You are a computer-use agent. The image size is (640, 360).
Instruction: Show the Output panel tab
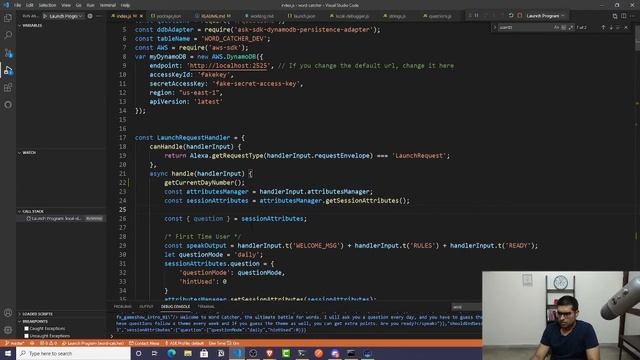coord(146,307)
